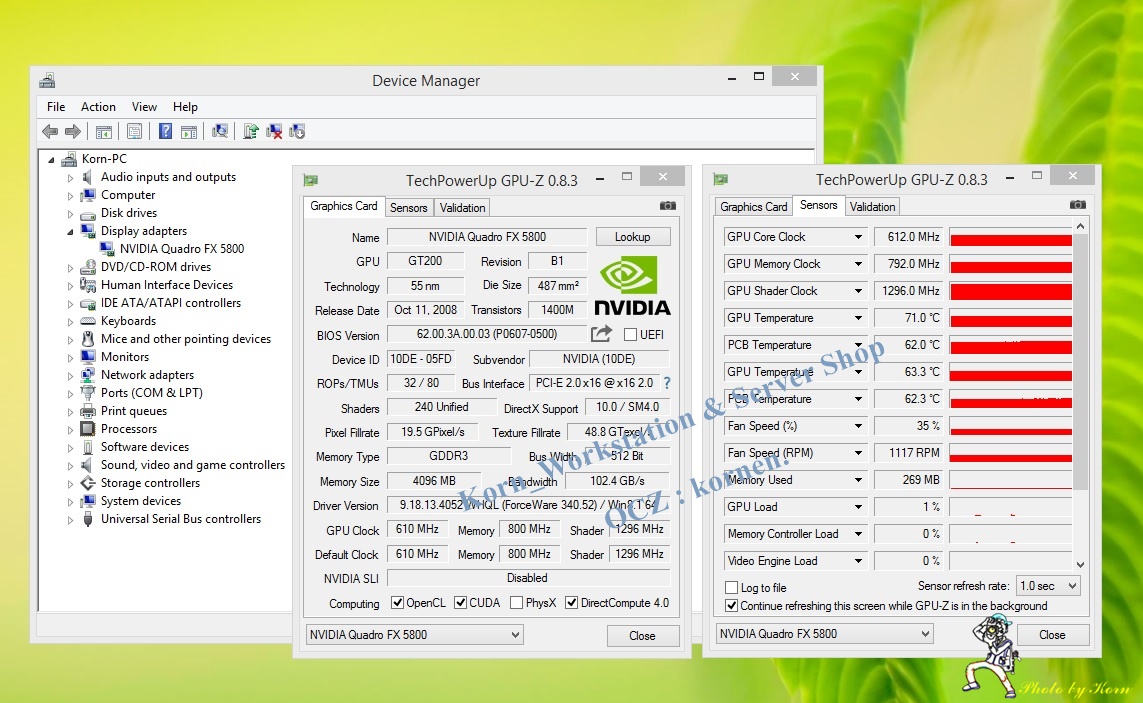
Task: Click camera screenshot icon in GPU-Z Sensors window
Action: click(1077, 205)
